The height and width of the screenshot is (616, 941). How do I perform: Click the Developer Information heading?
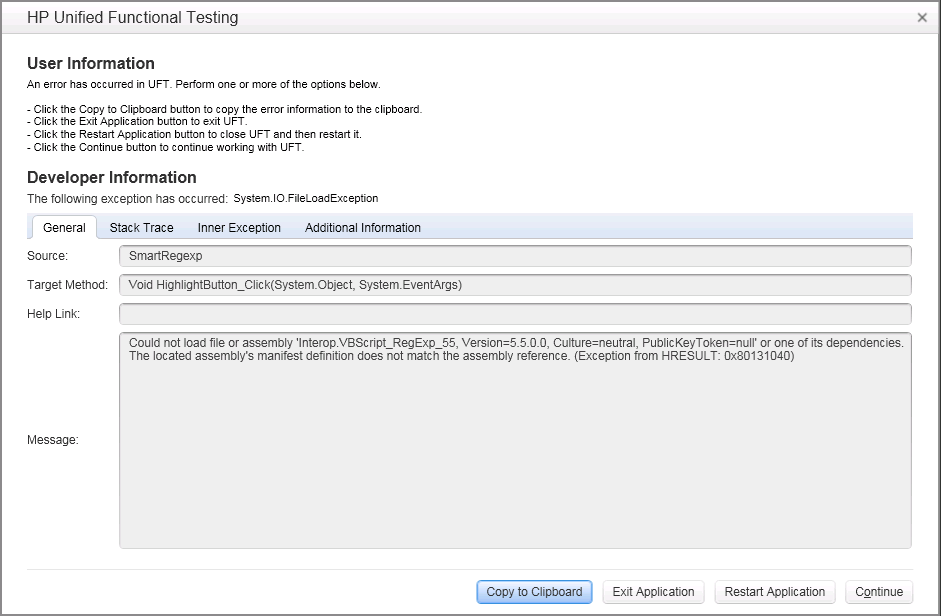click(x=112, y=177)
